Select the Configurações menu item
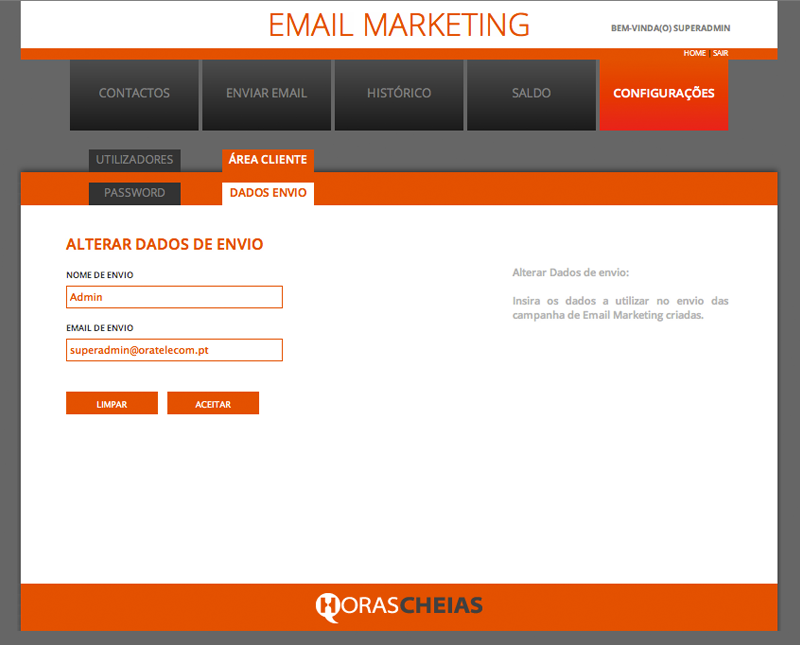Viewport: 800px width, 645px height. coord(664,95)
